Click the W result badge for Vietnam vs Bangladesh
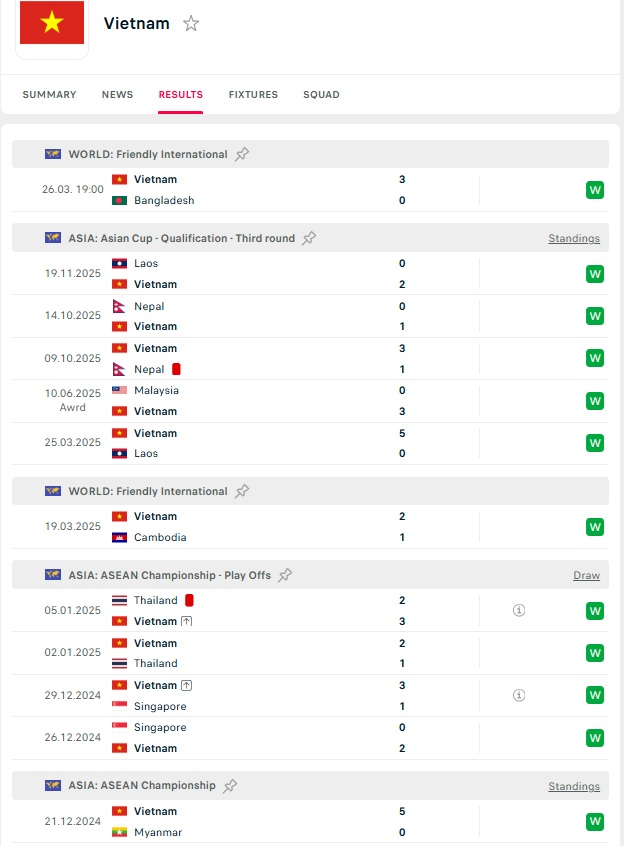Screen dimensions: 624x846 [x=595, y=189]
